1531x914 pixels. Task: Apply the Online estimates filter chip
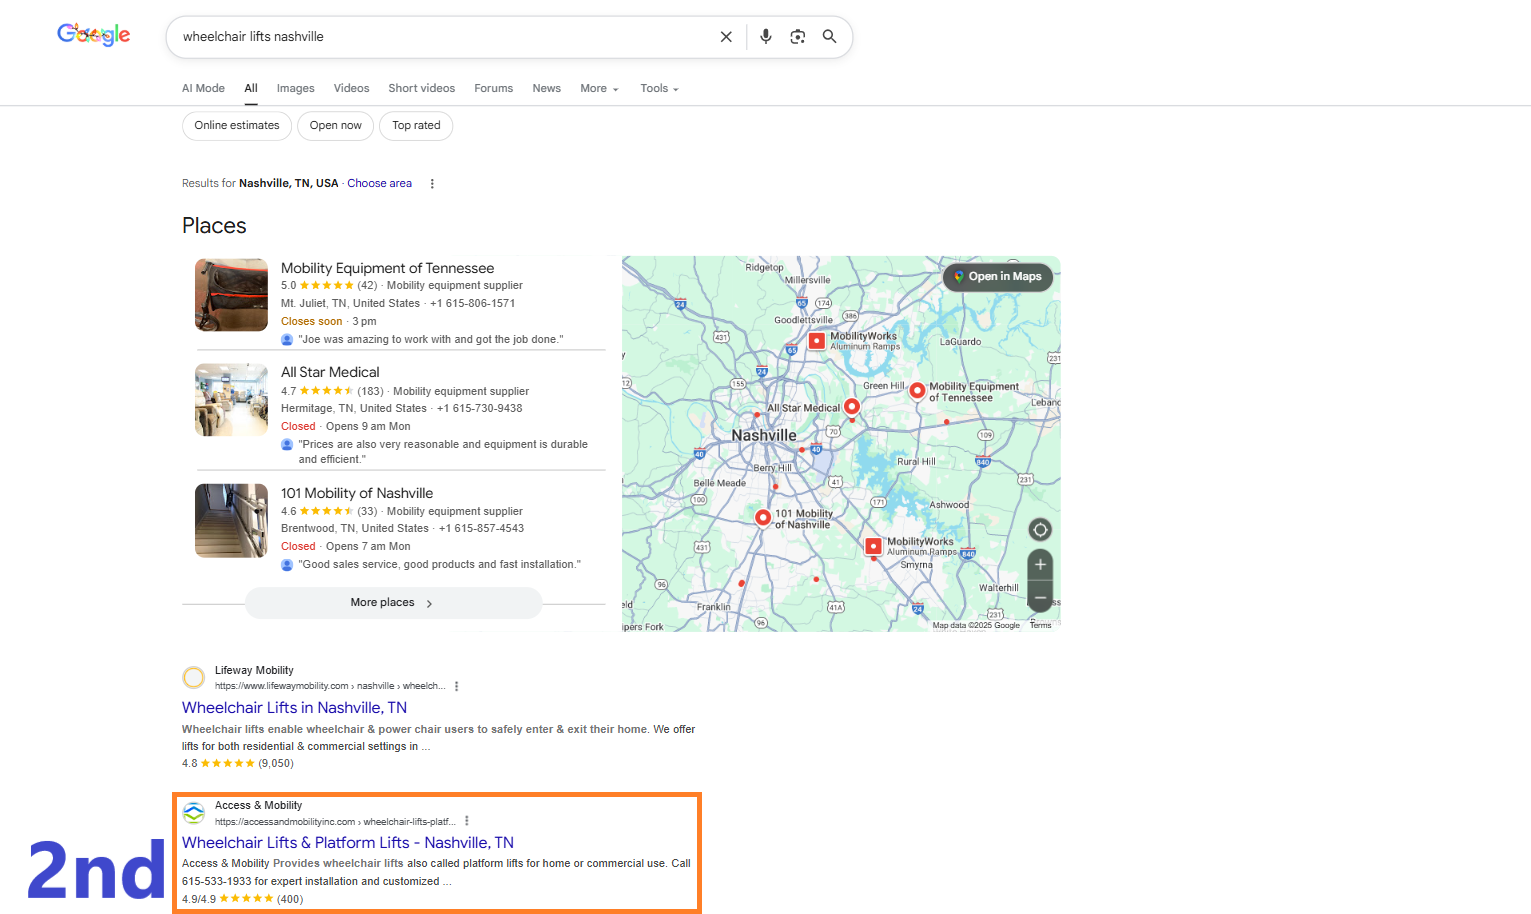[x=237, y=126]
